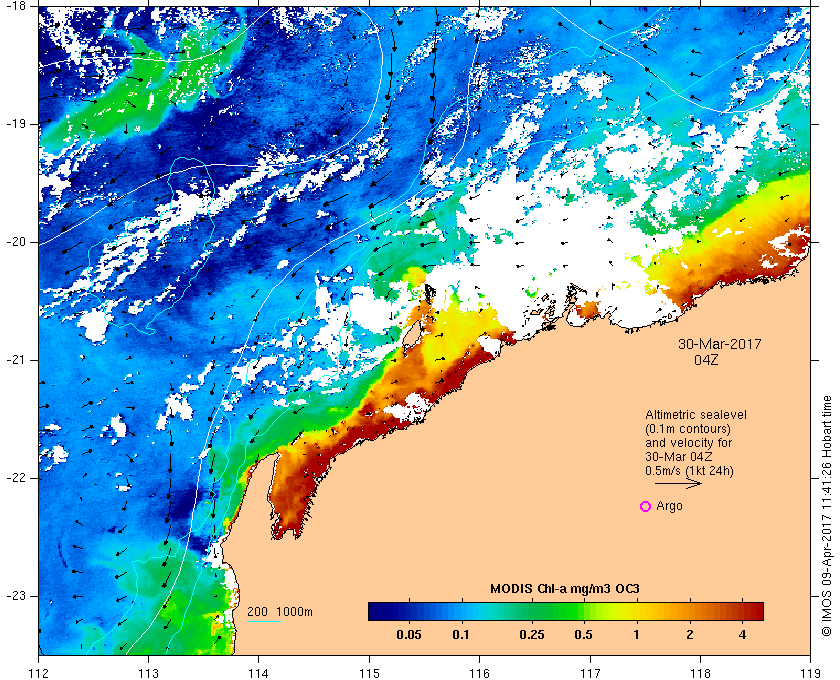Click latitude axis label '-20'
Screen dimensions: 840x680
16,242
